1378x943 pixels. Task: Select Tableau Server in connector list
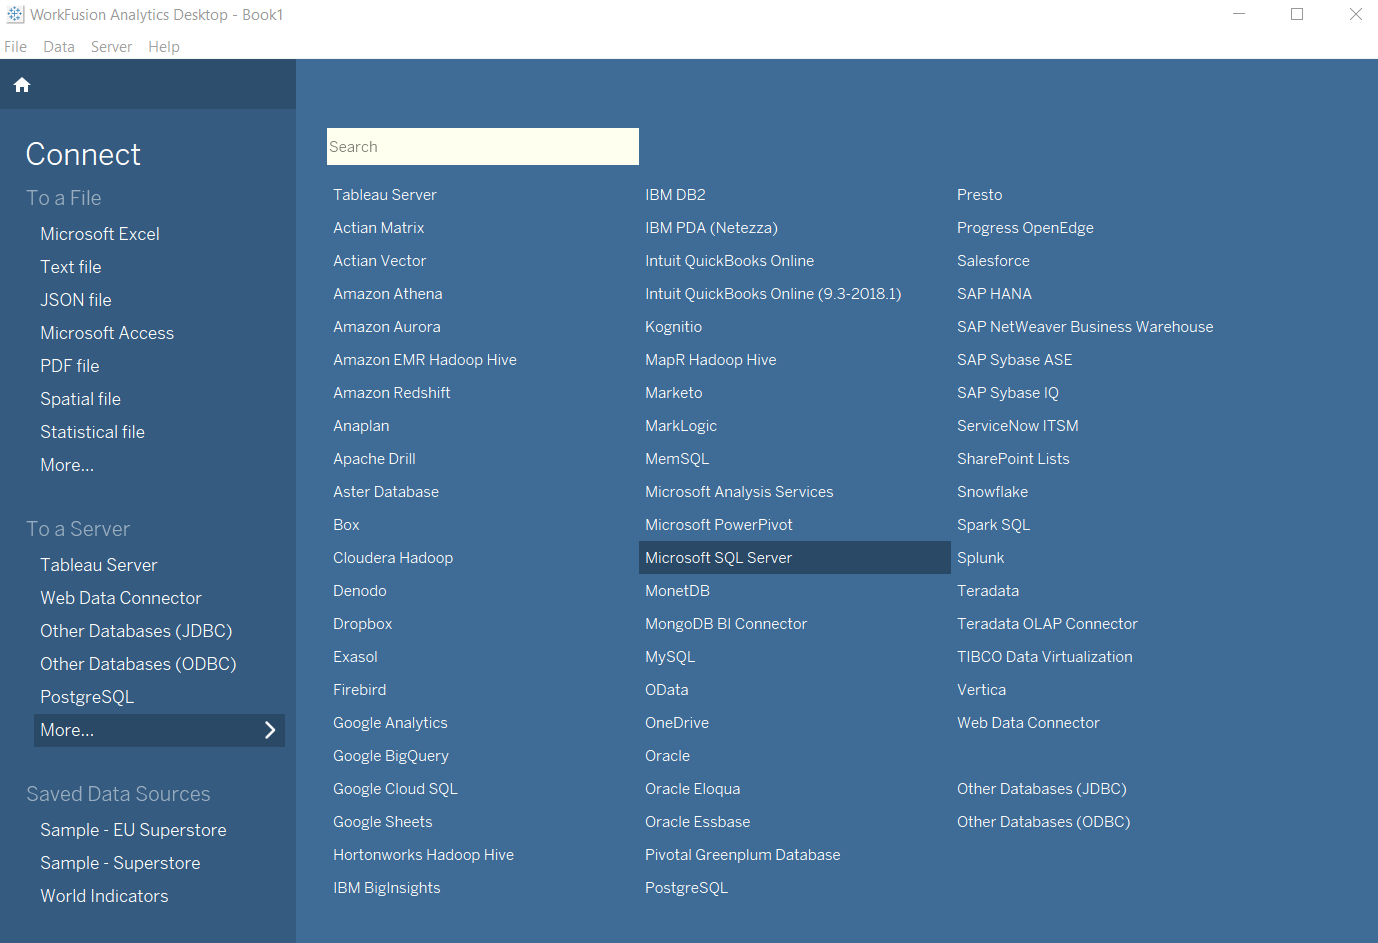(x=385, y=195)
